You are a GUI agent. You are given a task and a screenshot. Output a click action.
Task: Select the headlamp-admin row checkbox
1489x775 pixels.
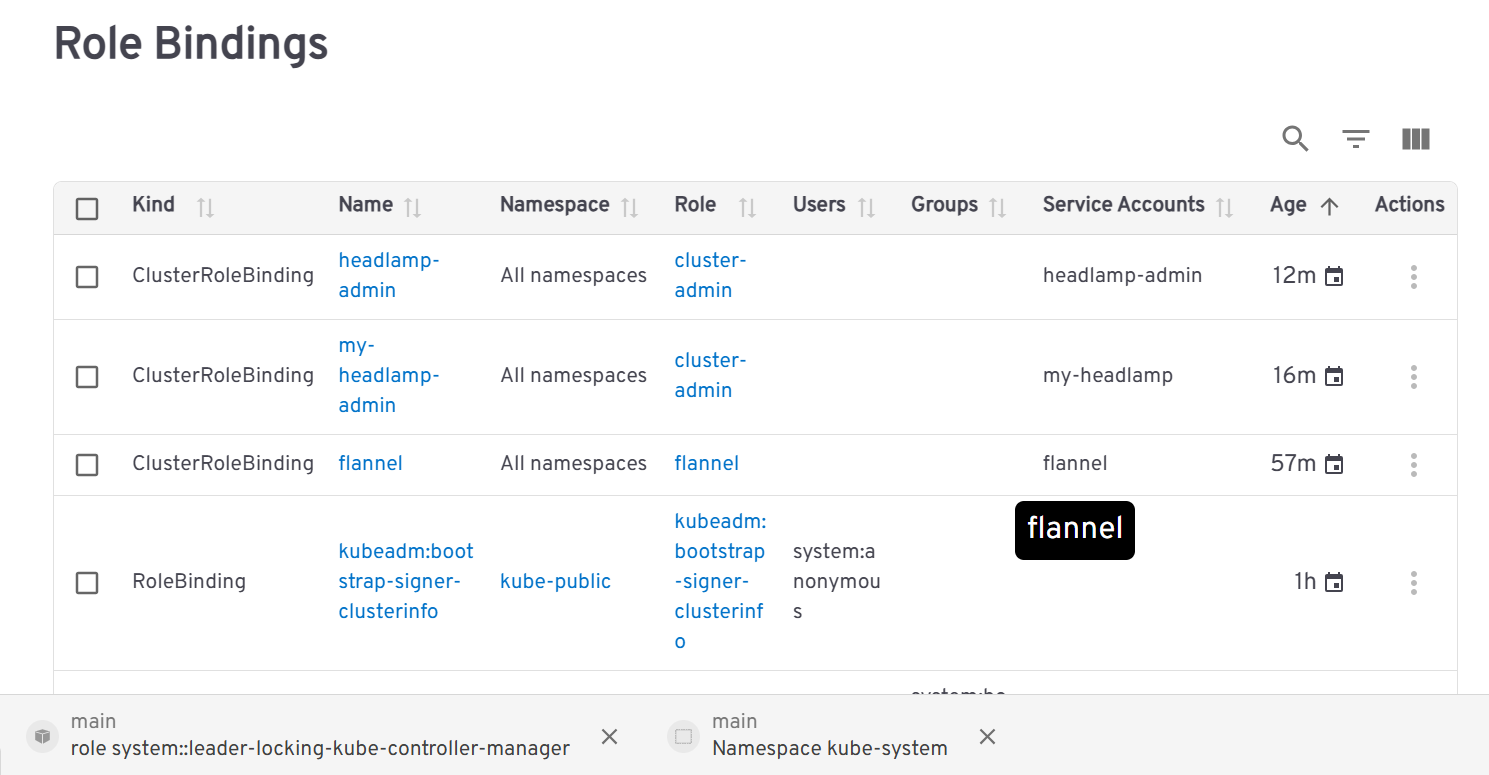click(87, 277)
